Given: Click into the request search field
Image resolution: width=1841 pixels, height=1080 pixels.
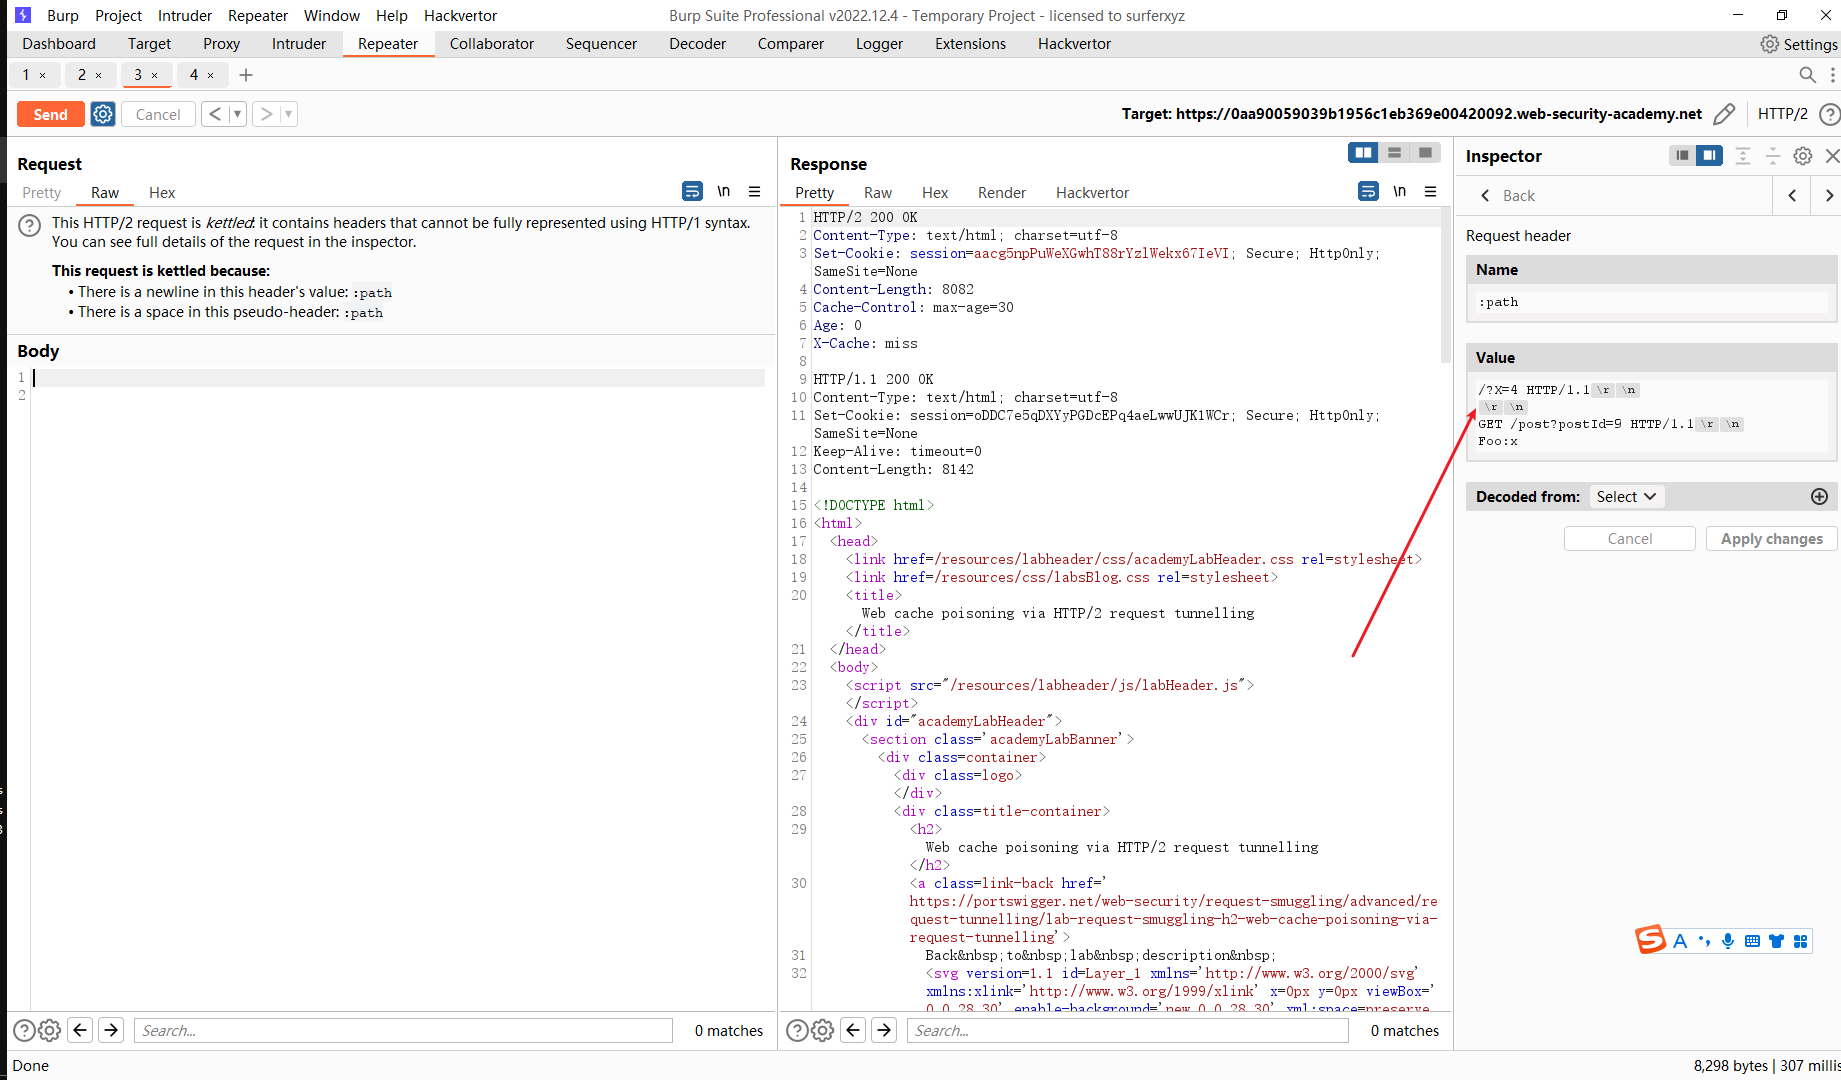Looking at the screenshot, I should coord(403,1031).
